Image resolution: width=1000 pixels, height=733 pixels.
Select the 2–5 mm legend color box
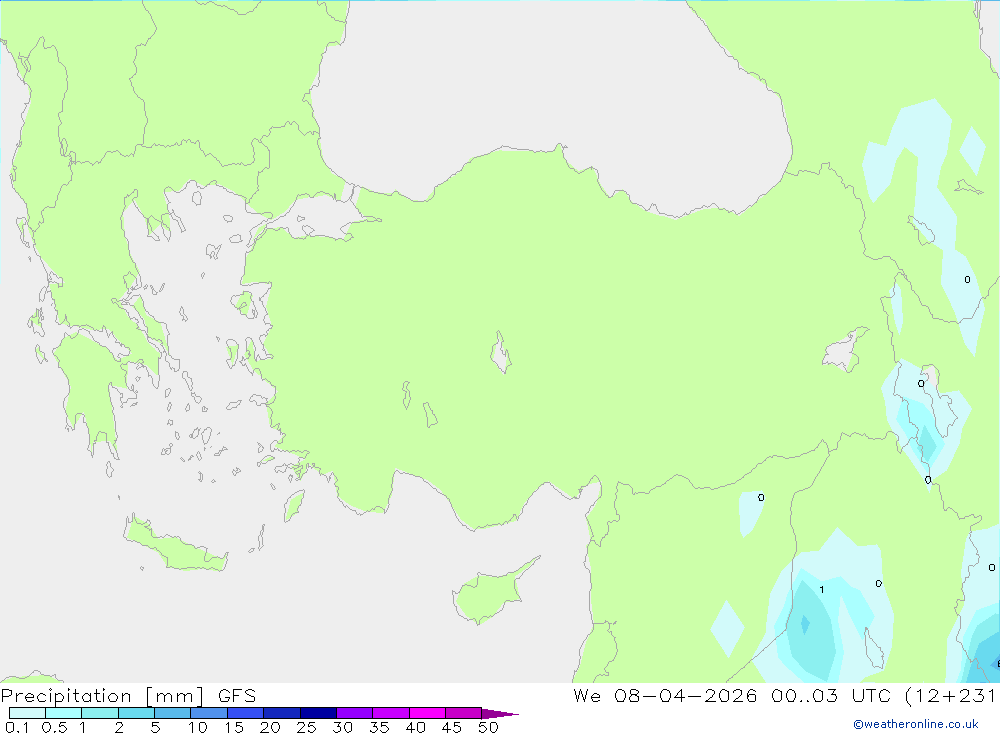tap(136, 713)
